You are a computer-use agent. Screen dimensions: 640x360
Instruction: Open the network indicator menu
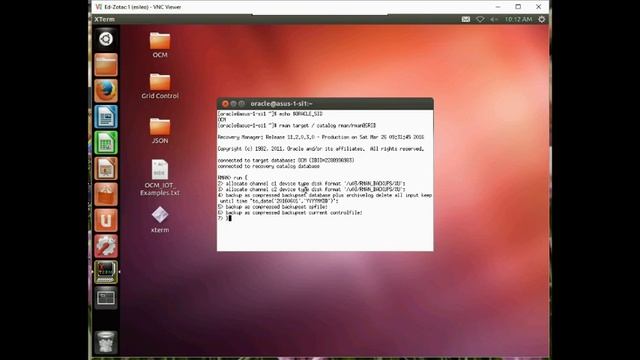[480, 19]
